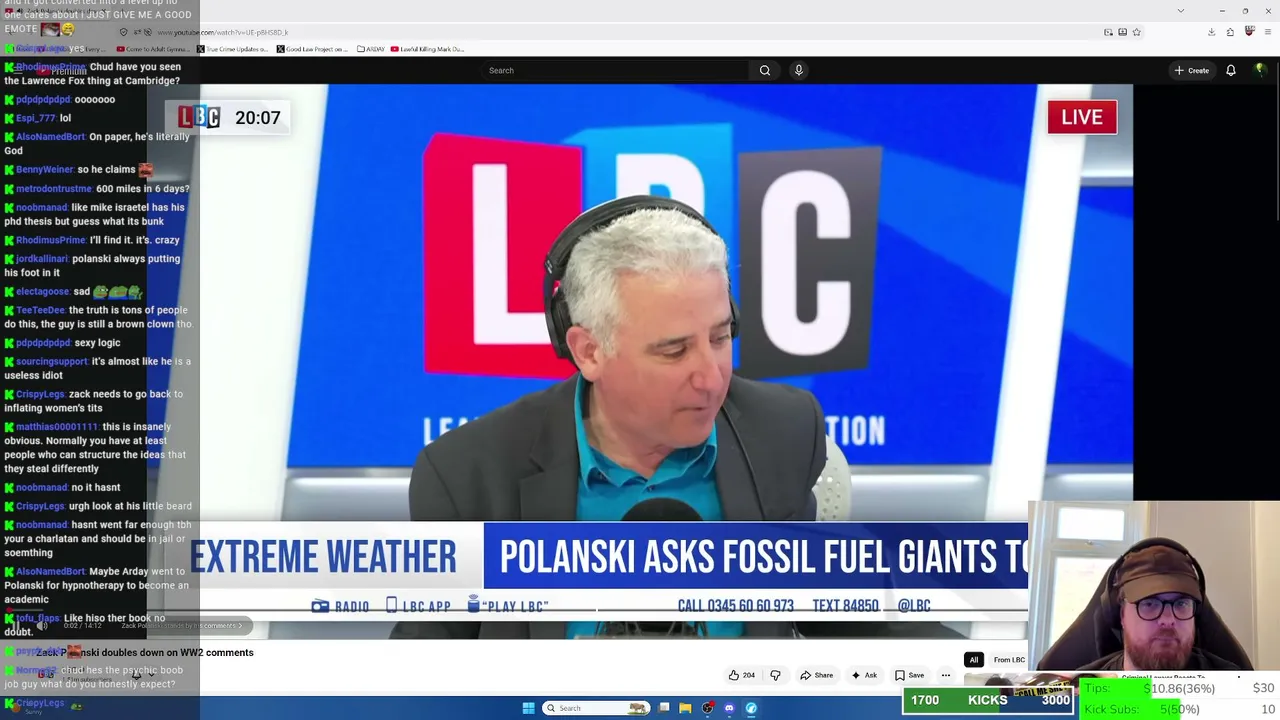Click the uBlock shield extension icon
Screen dimensions: 1280x720
pyautogui.click(x=1249, y=32)
